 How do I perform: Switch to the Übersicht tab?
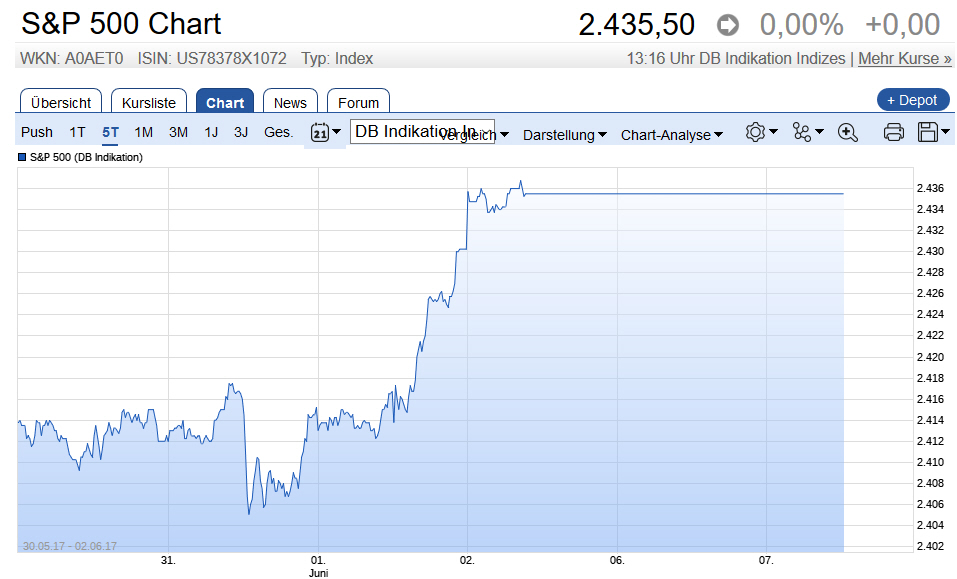pyautogui.click(x=61, y=102)
